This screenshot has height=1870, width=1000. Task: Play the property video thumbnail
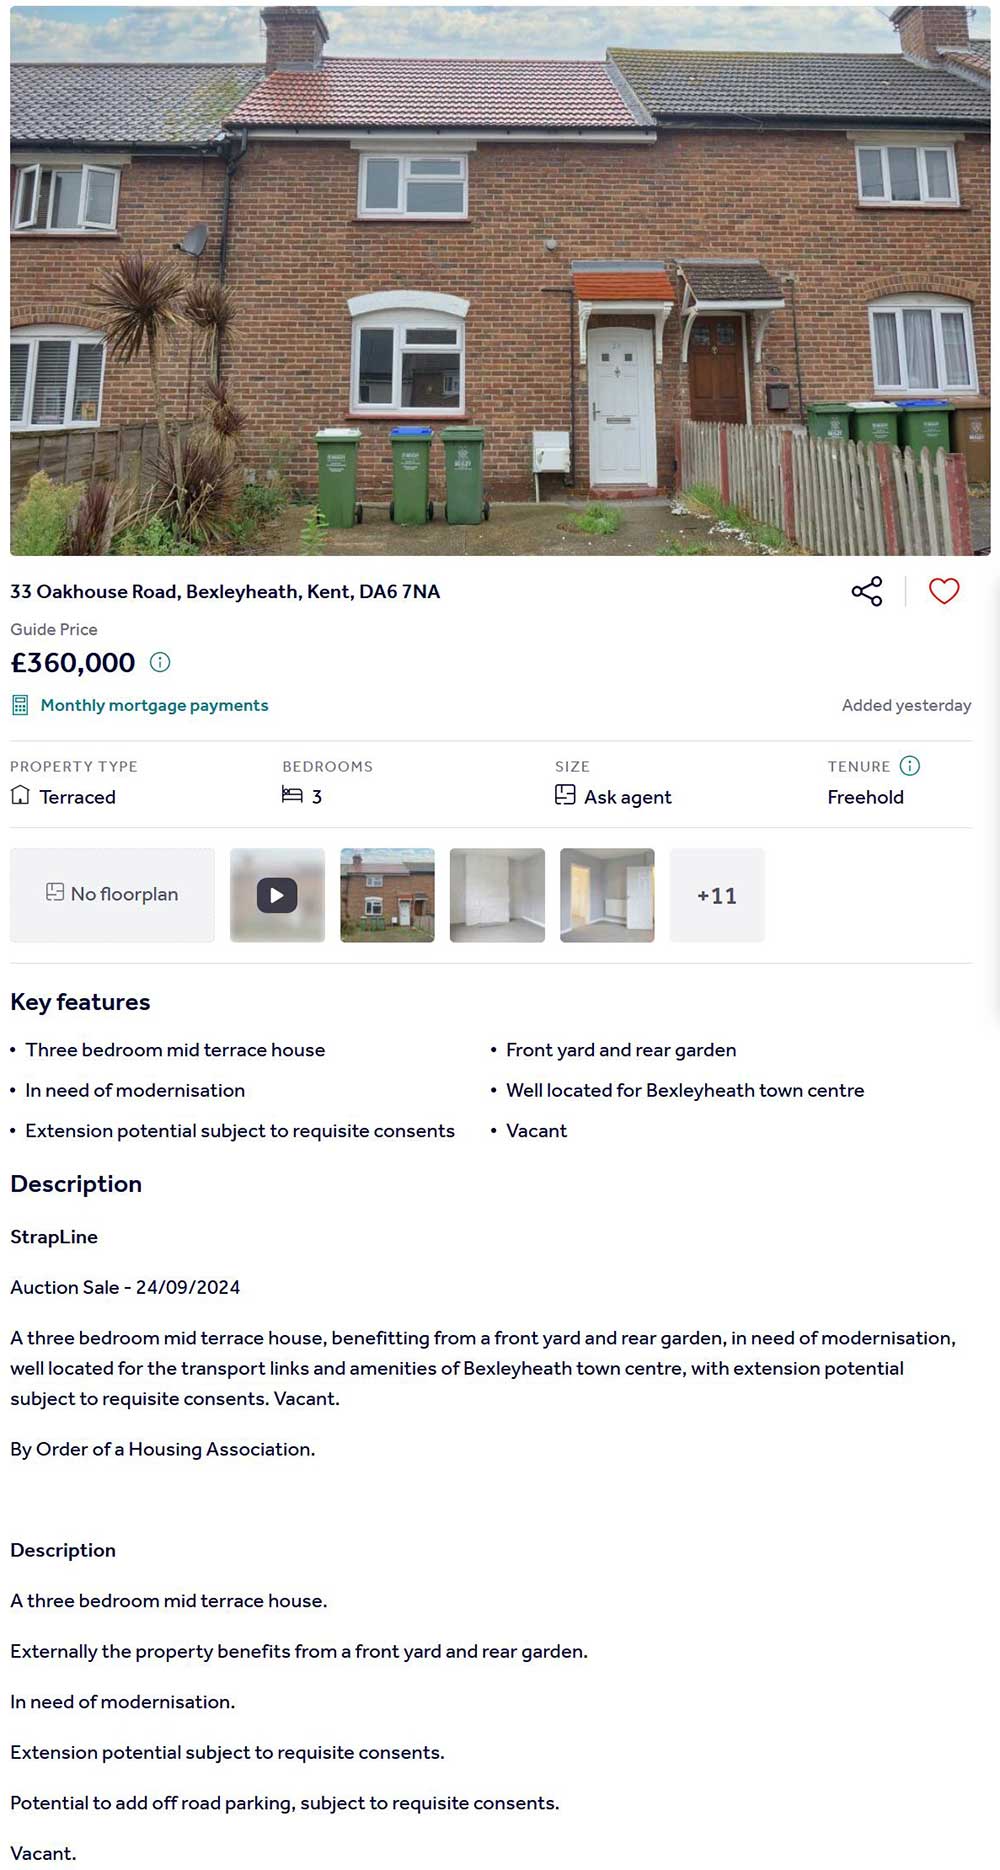[x=277, y=895]
